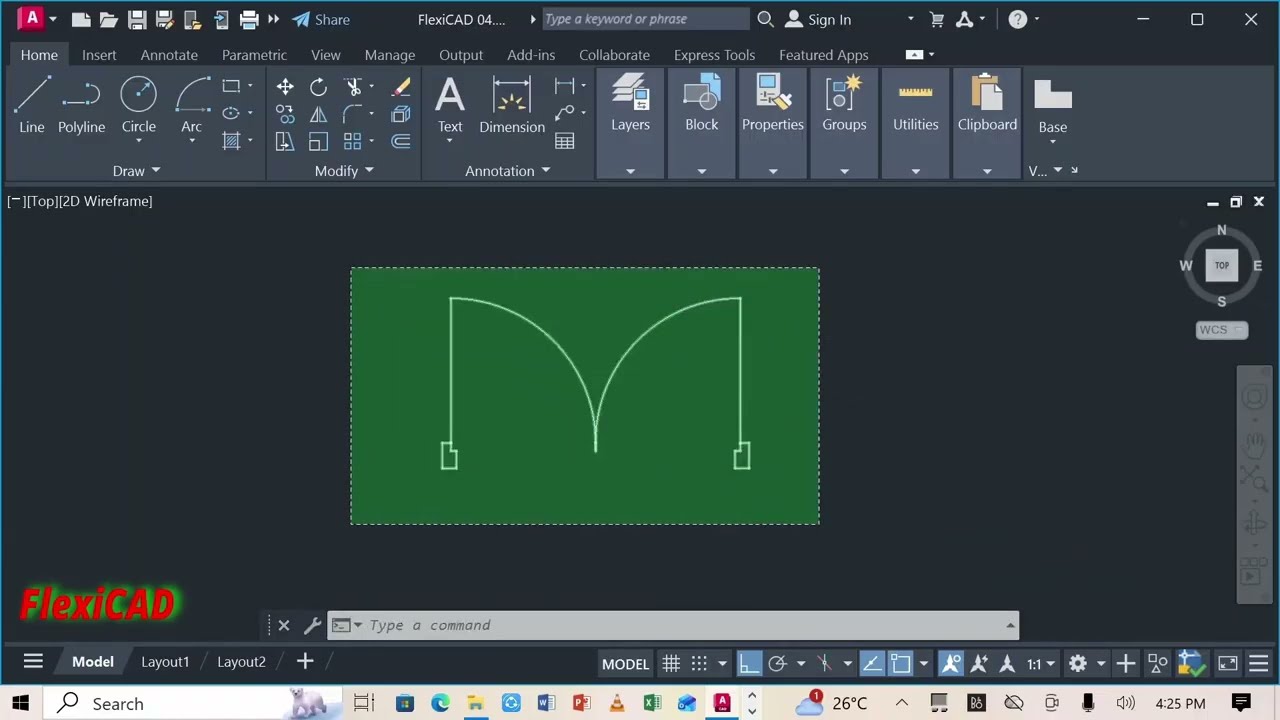Select the Scale tool
The height and width of the screenshot is (720, 1280).
click(x=318, y=141)
